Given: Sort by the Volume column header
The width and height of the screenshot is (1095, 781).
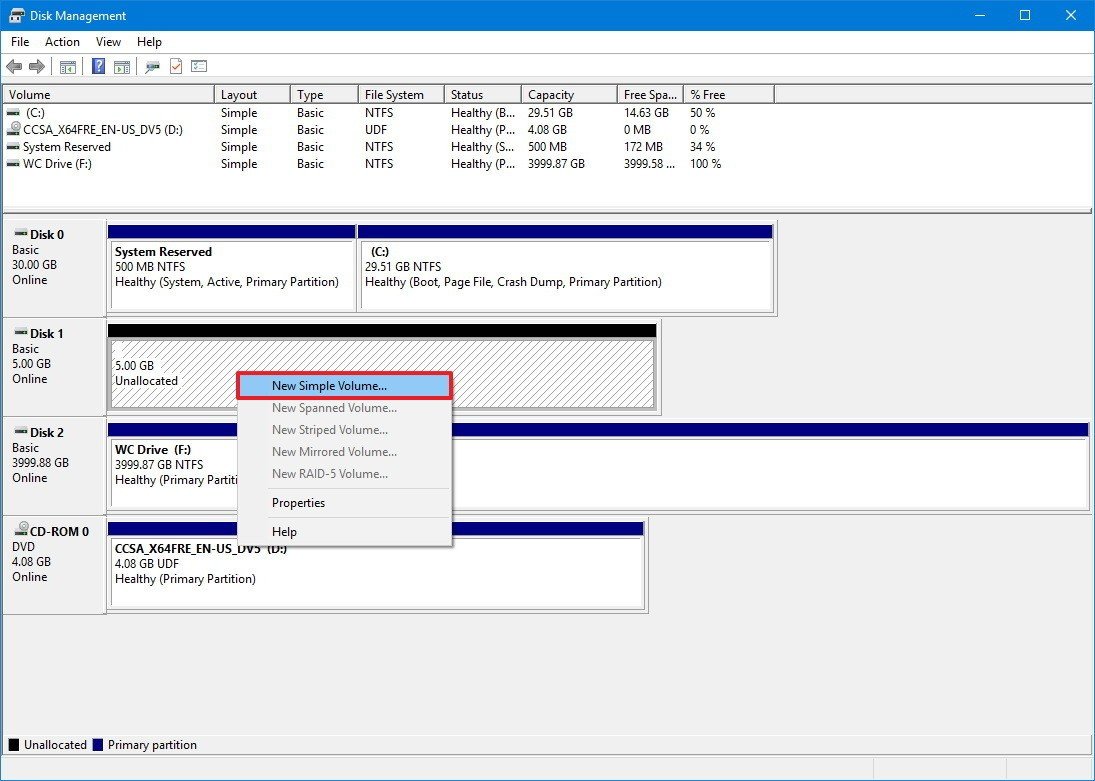Looking at the screenshot, I should 108,94.
